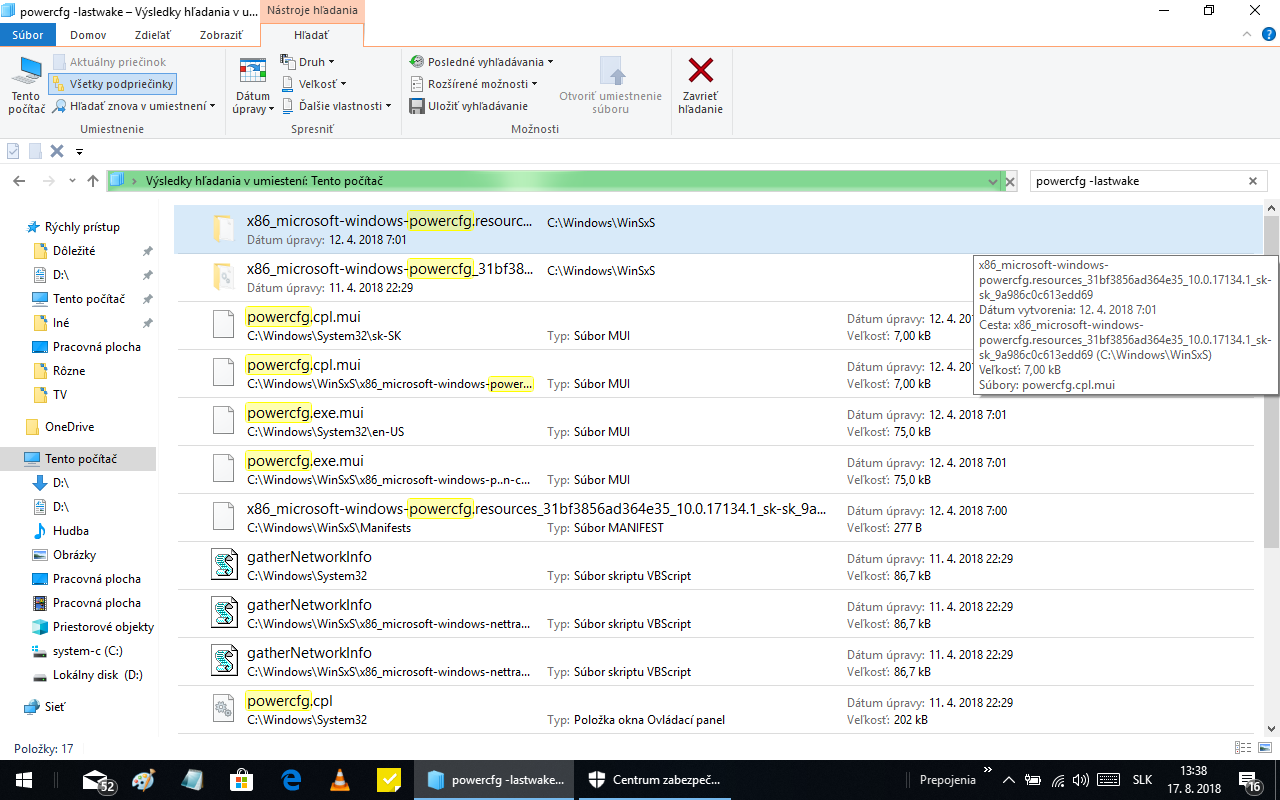1280x800 pixels.
Task: Select system-c (C:) drive in navigation pane
Action: (x=88, y=651)
